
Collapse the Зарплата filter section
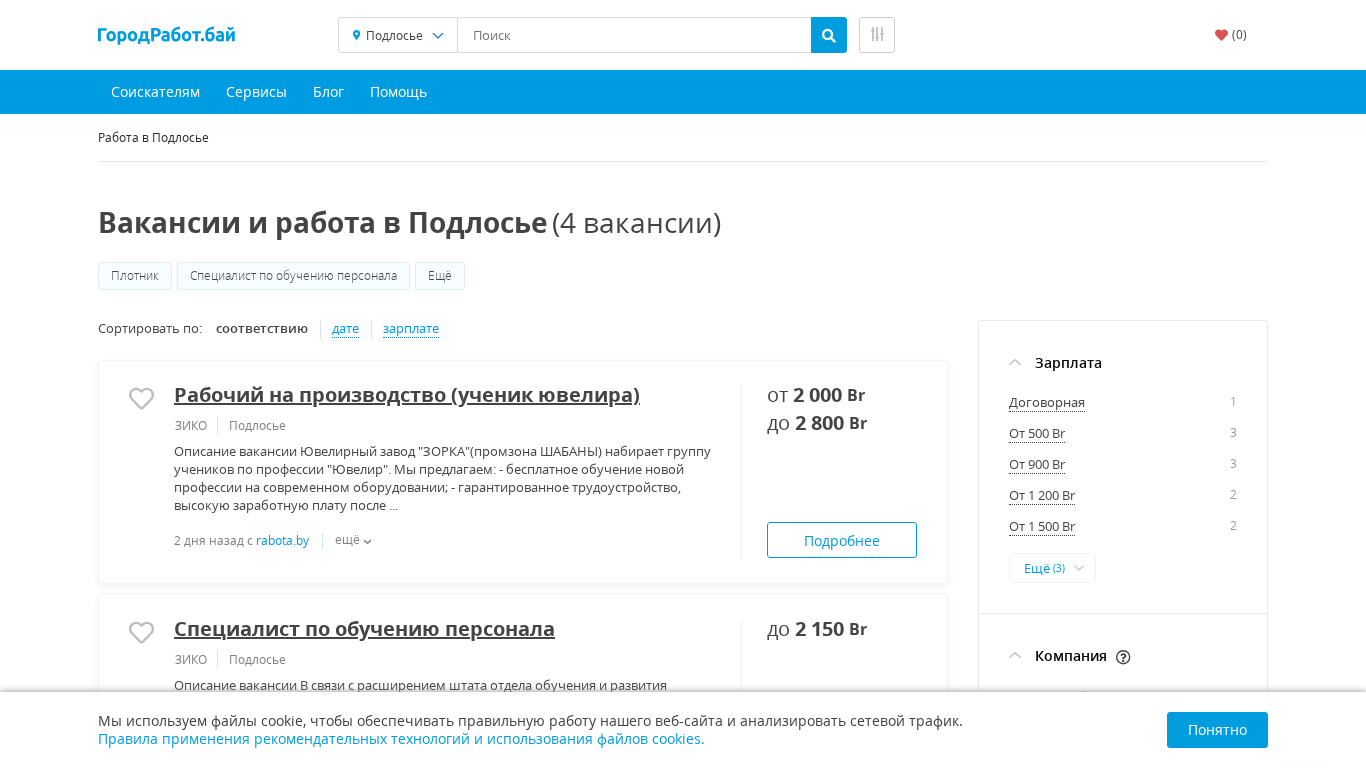pyautogui.click(x=1015, y=362)
